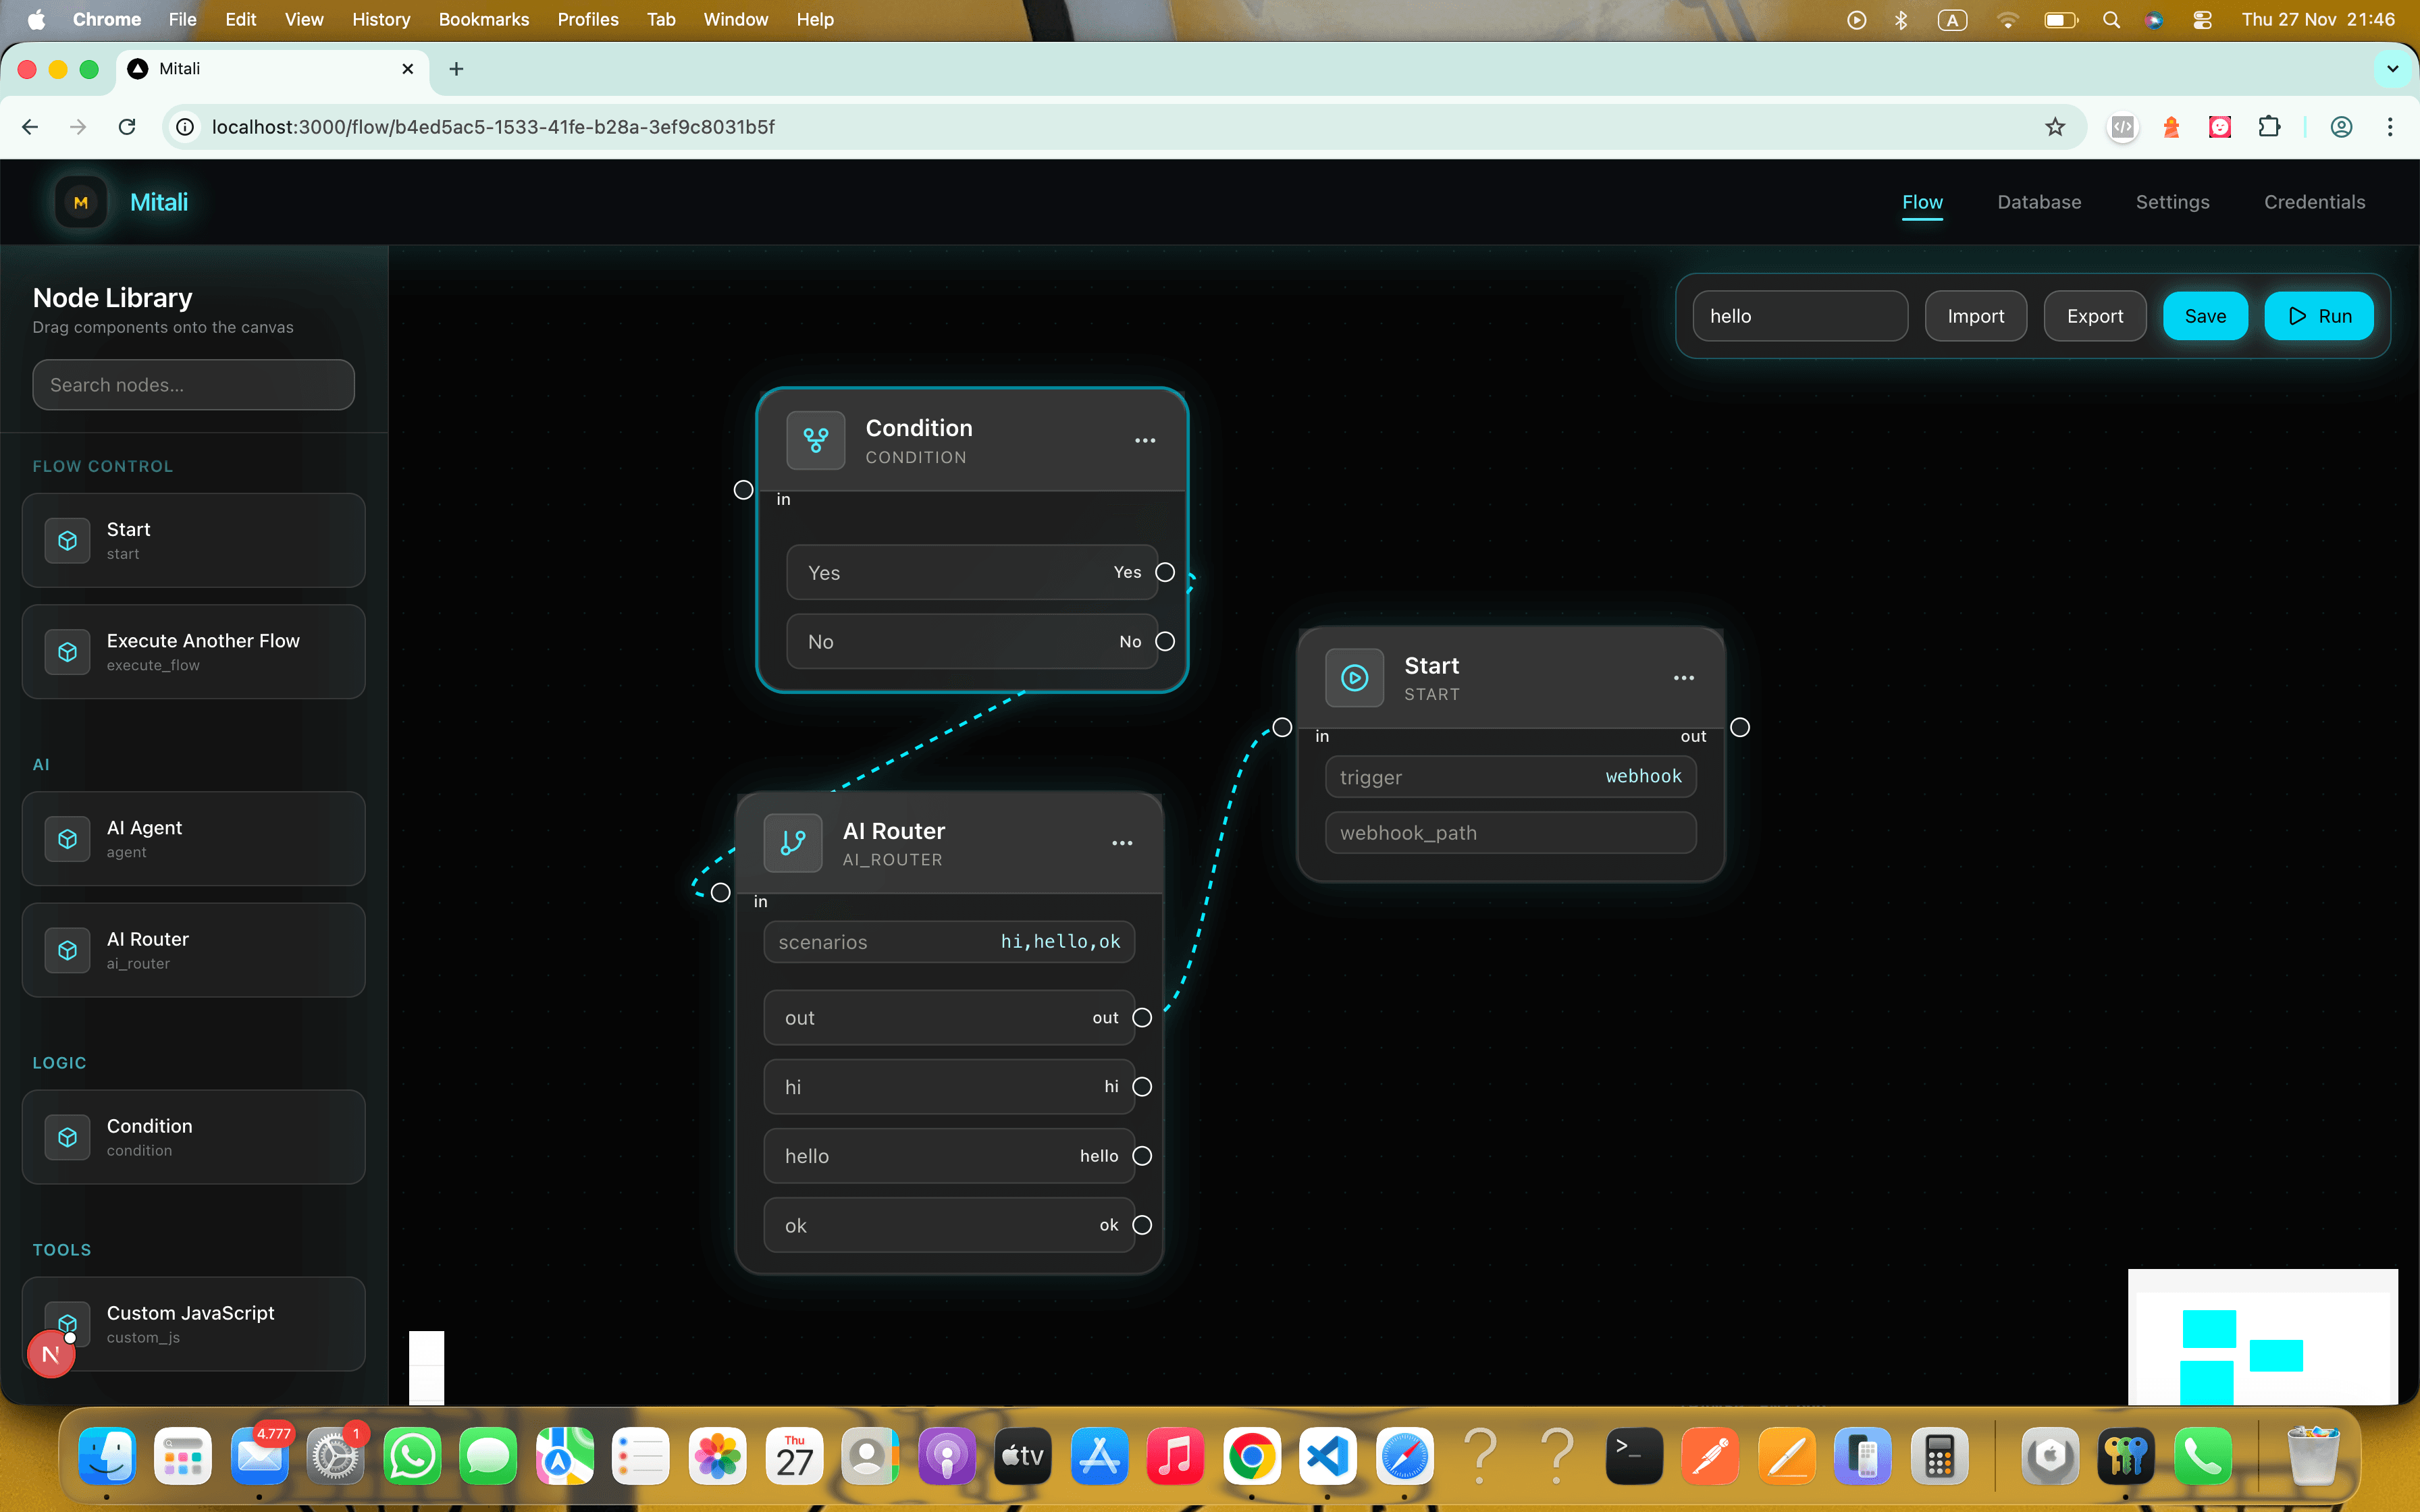Click the Search nodes input field
The width and height of the screenshot is (2420, 1512).
click(193, 384)
